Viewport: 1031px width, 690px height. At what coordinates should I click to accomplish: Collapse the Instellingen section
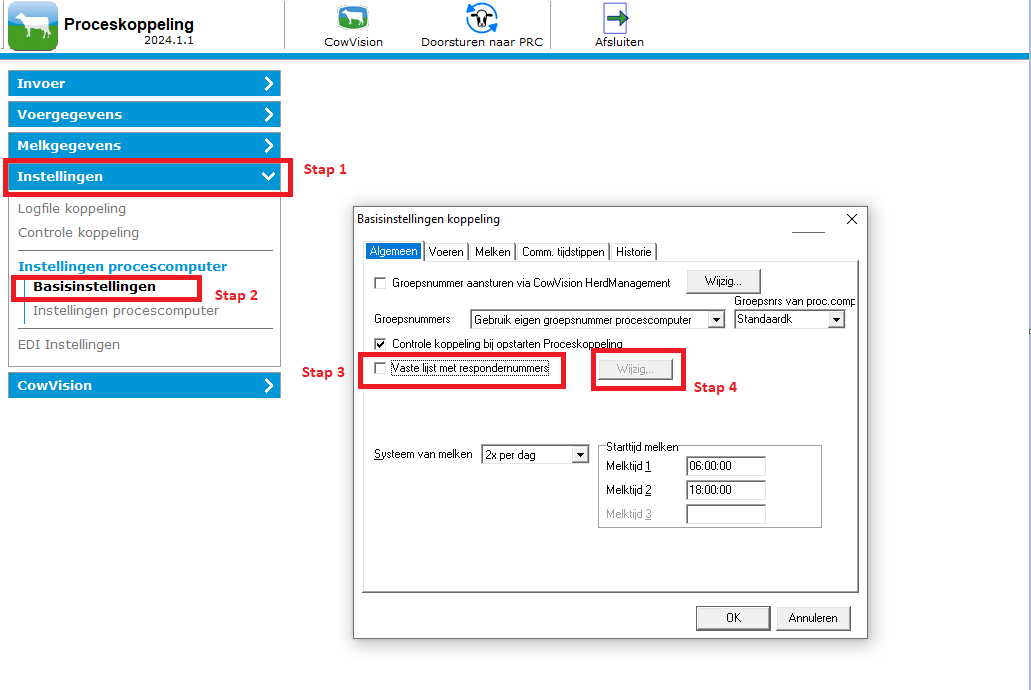144,176
